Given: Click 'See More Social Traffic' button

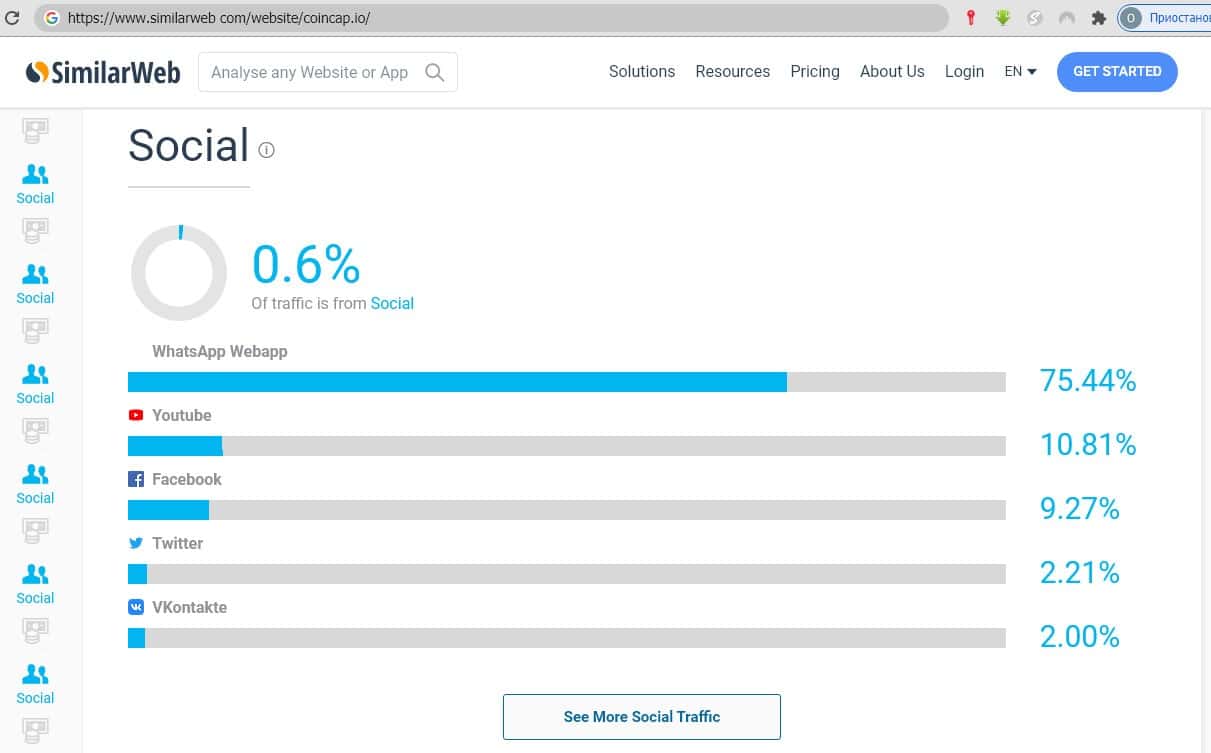Looking at the screenshot, I should 642,717.
